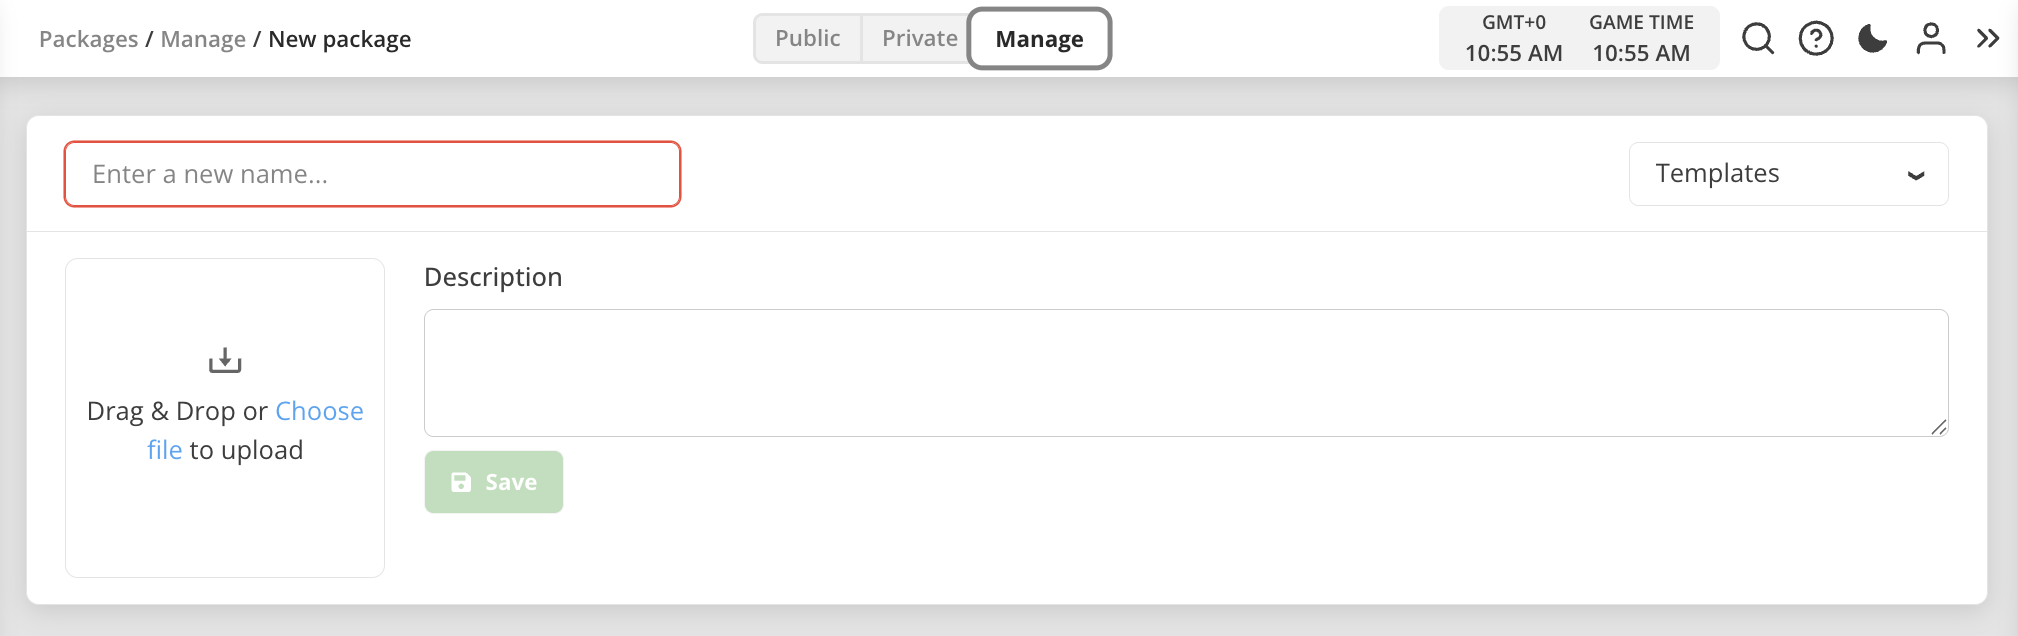Switch to the Private tab
The image size is (2018, 636).
tap(919, 39)
